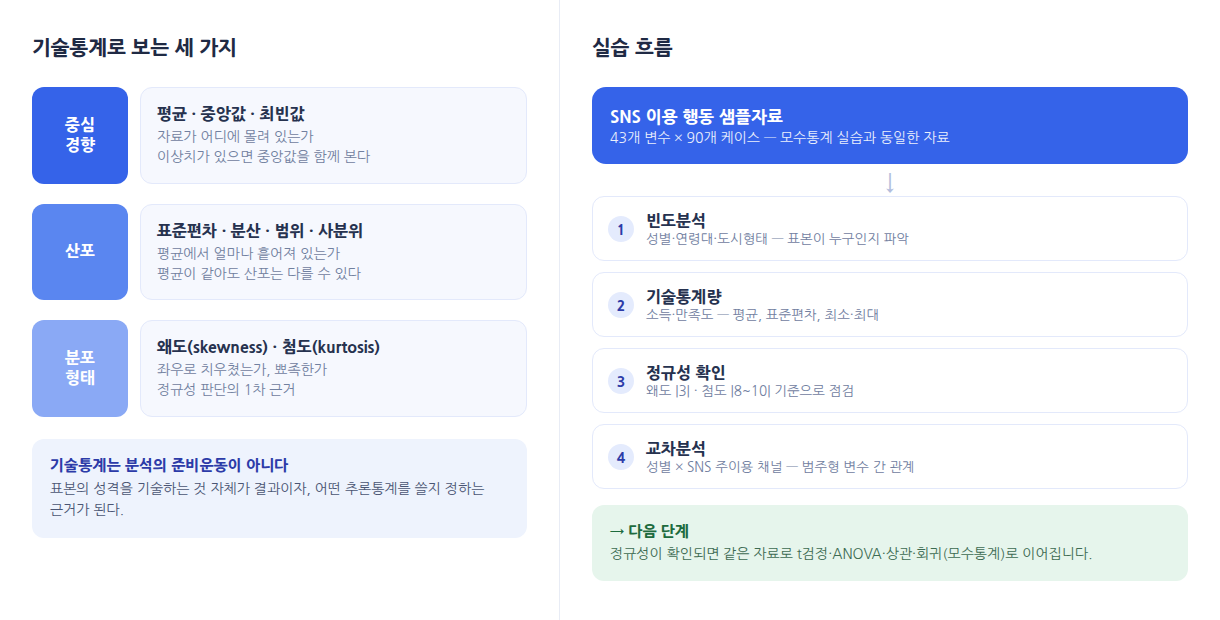
Task: Click the 표준편차 · 분산 · 범위 · 사분위 card
Action: pos(333,252)
